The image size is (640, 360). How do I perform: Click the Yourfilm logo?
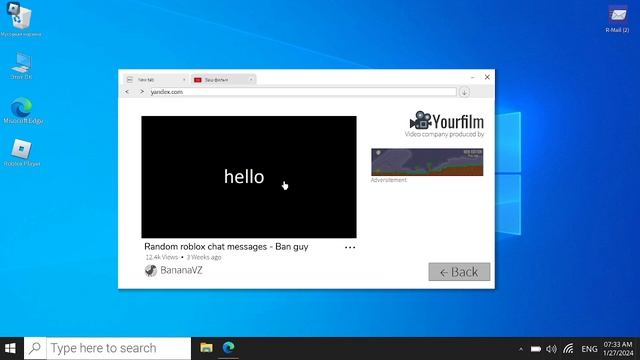pos(447,121)
